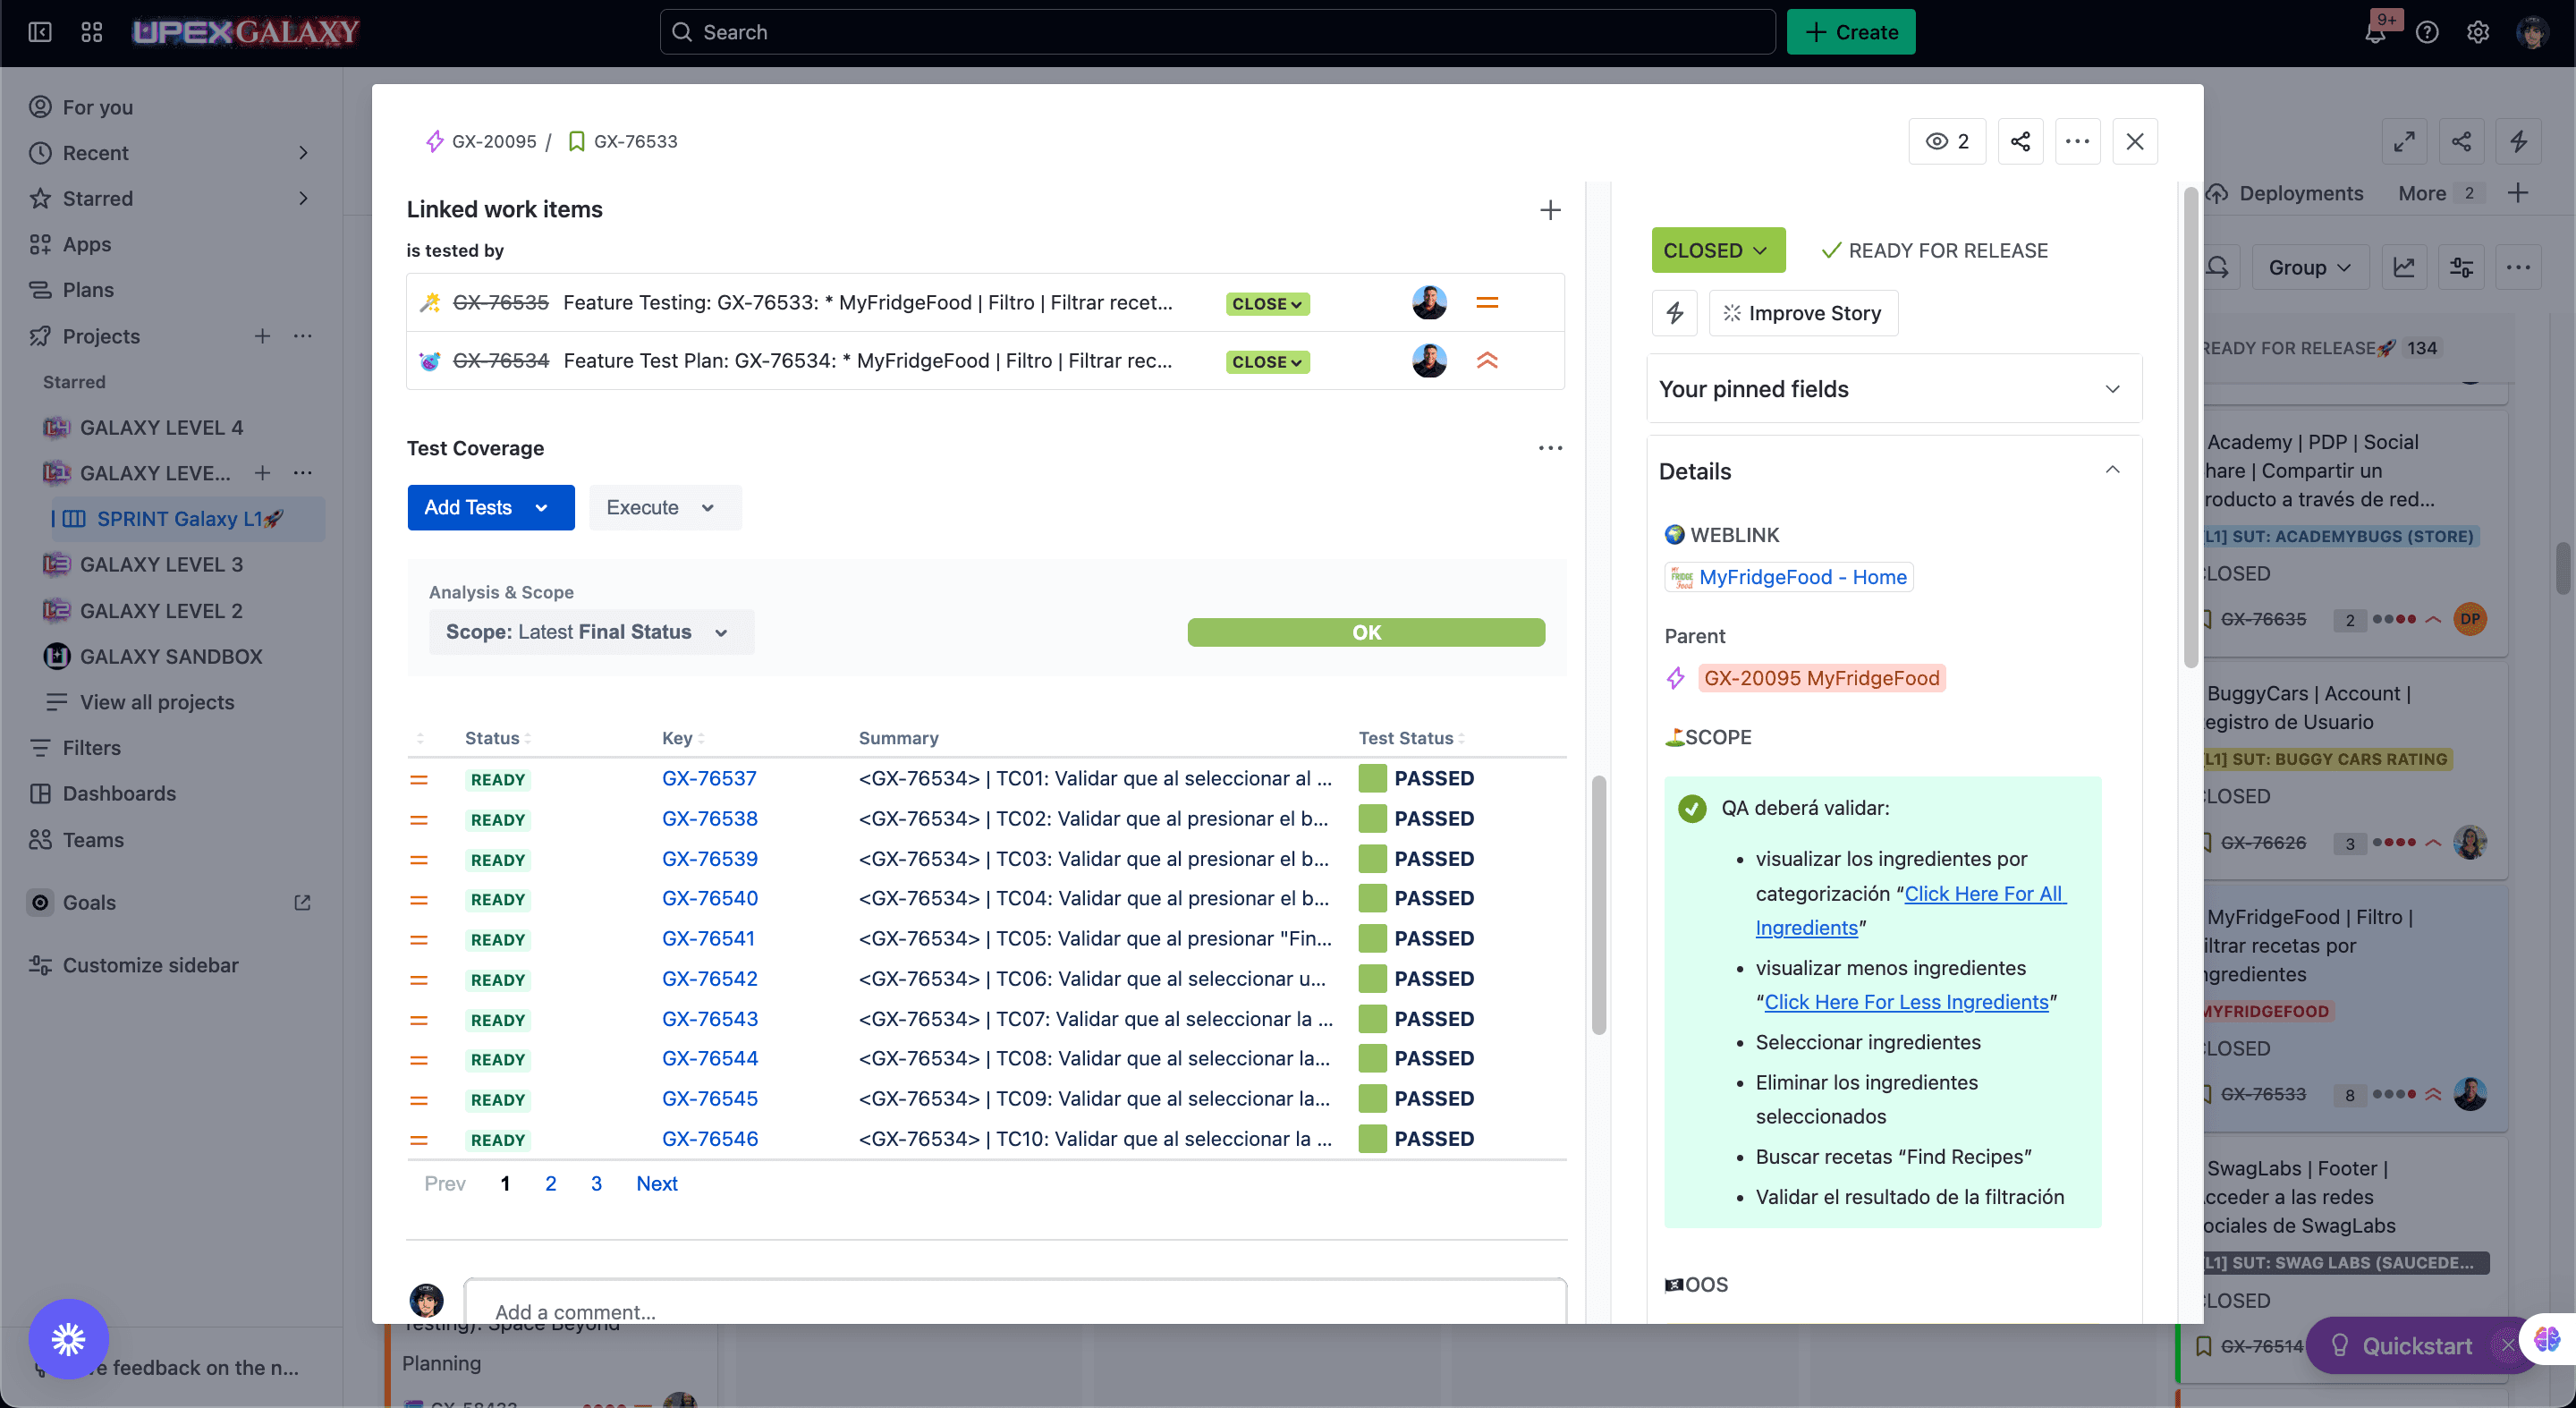
Task: Open test GX-76540 link
Action: coord(709,898)
